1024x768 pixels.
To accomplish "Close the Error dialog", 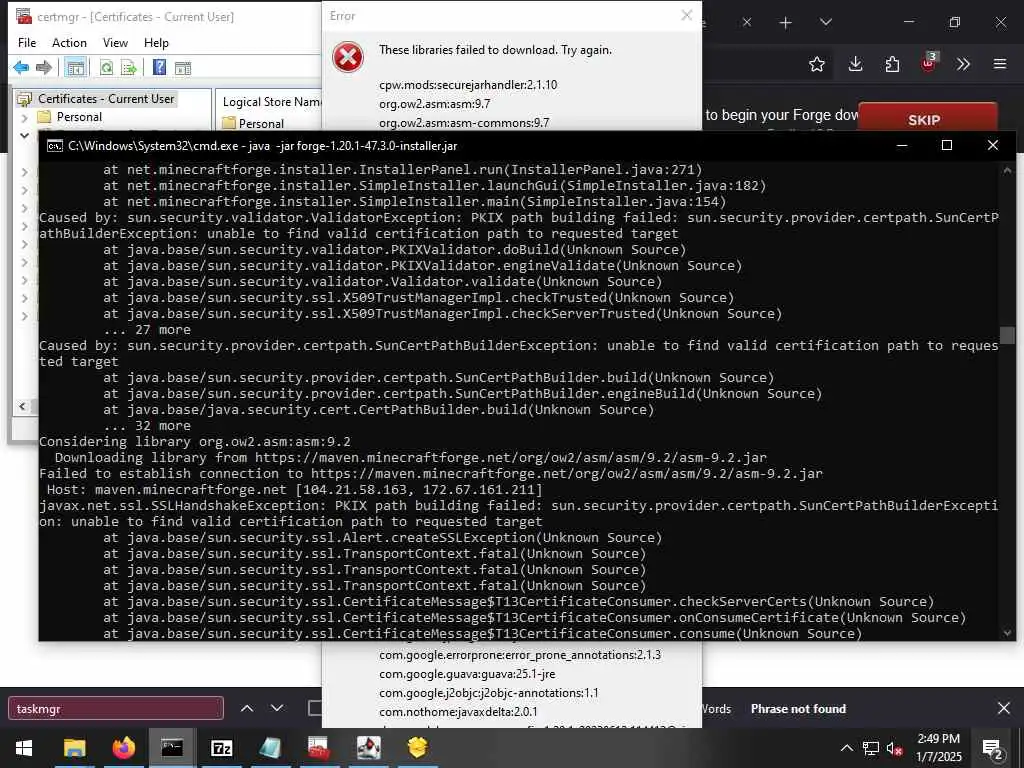I will coord(686,15).
